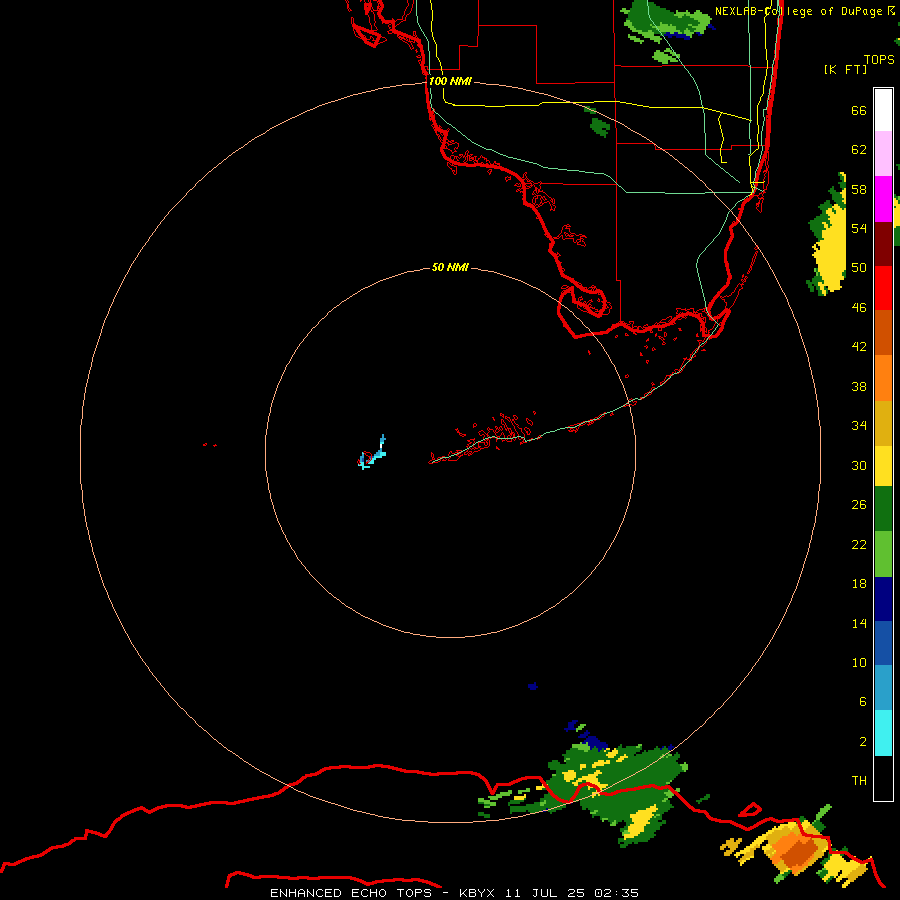Click the legend value 66
This screenshot has height=900, width=900.
[859, 111]
